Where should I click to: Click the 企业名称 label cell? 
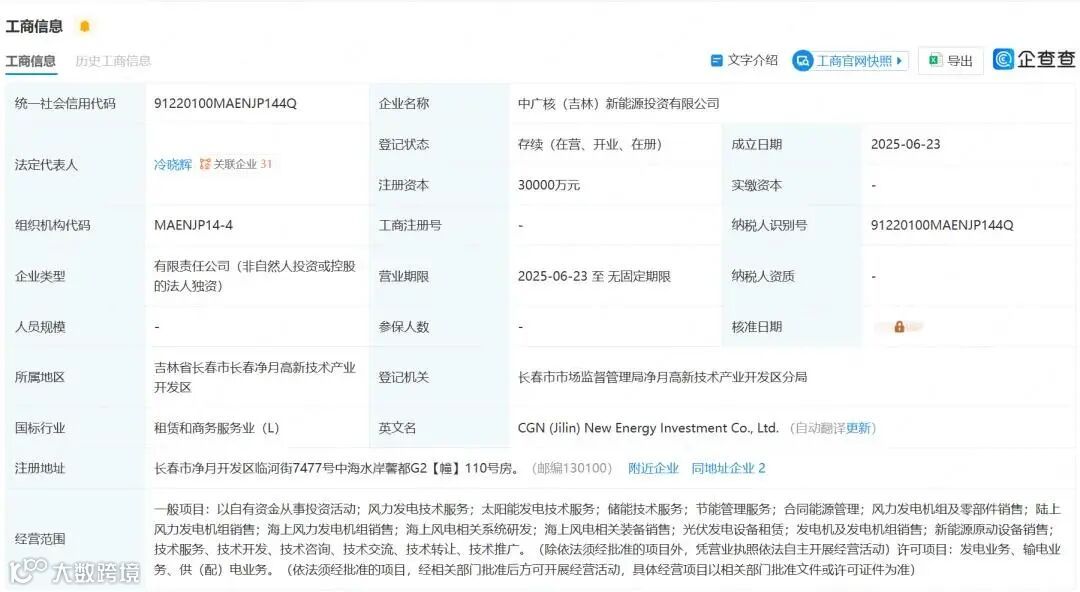tap(439, 103)
